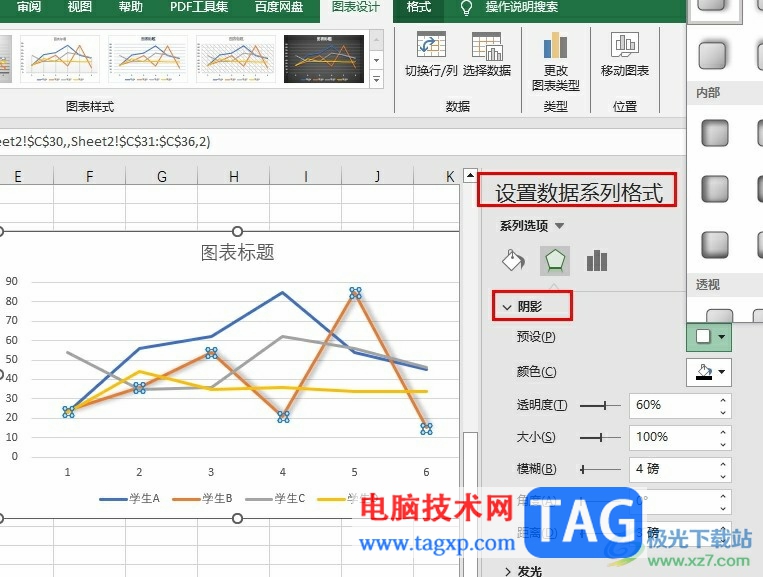Collapse the 阴影 (Shadow) section
This screenshot has height=577, width=763.
[x=507, y=307]
